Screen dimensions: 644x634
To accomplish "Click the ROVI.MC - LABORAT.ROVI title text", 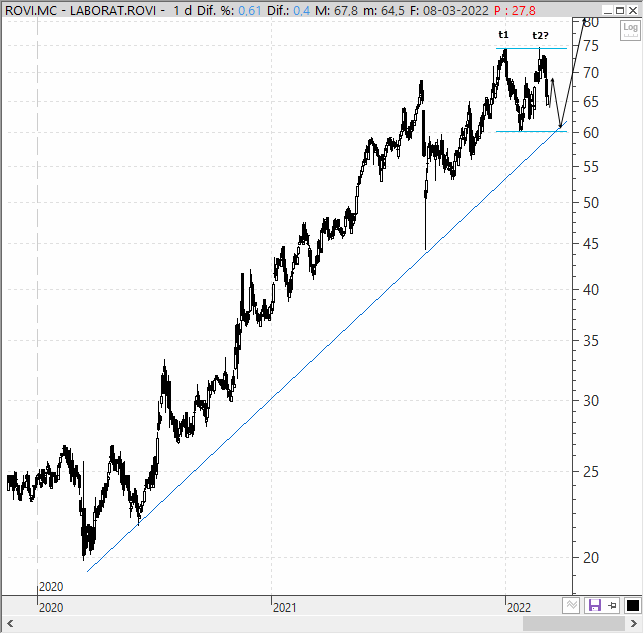I will [80, 11].
